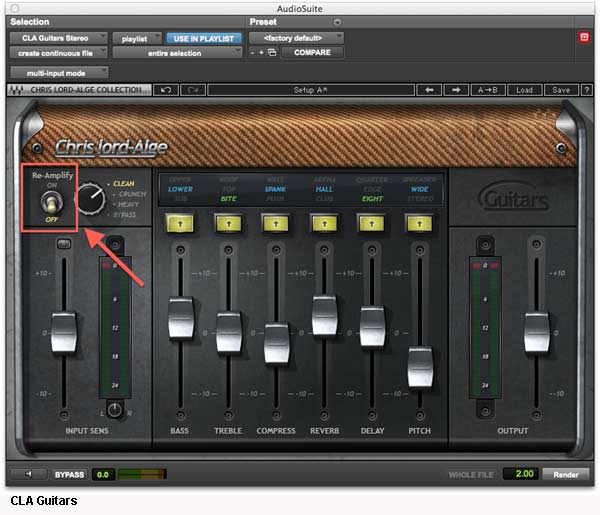Click the input meter clip LED
600x515 pixels.
tap(106, 265)
